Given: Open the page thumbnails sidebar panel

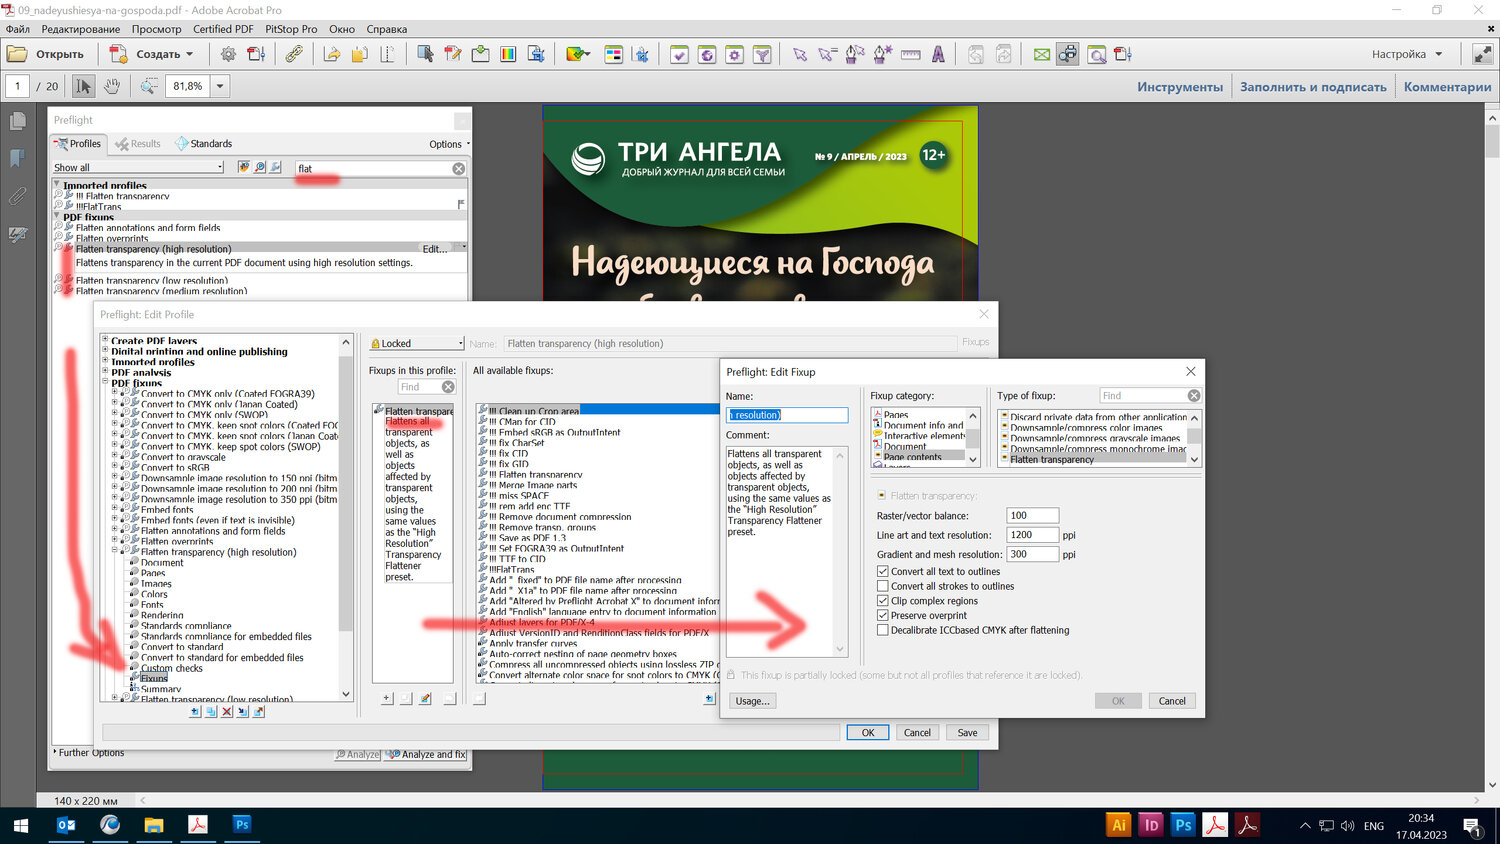Looking at the screenshot, I should pos(17,122).
